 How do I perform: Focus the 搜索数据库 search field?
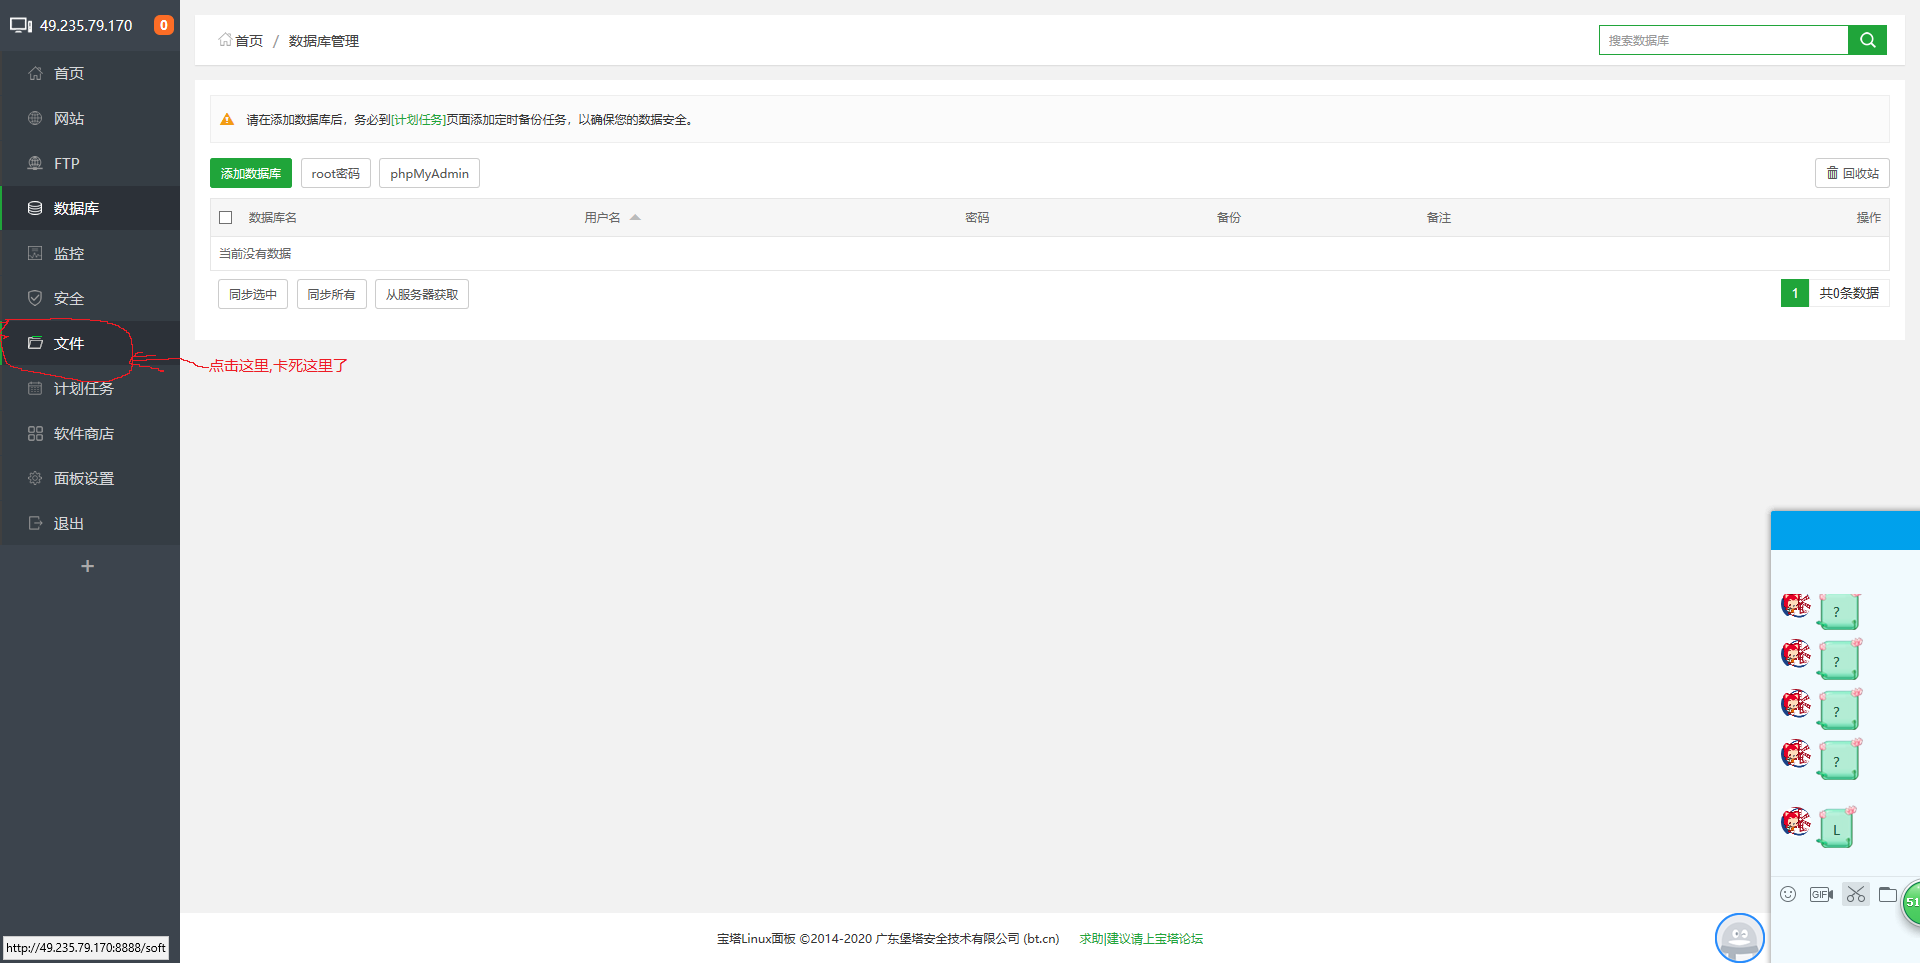(1724, 40)
